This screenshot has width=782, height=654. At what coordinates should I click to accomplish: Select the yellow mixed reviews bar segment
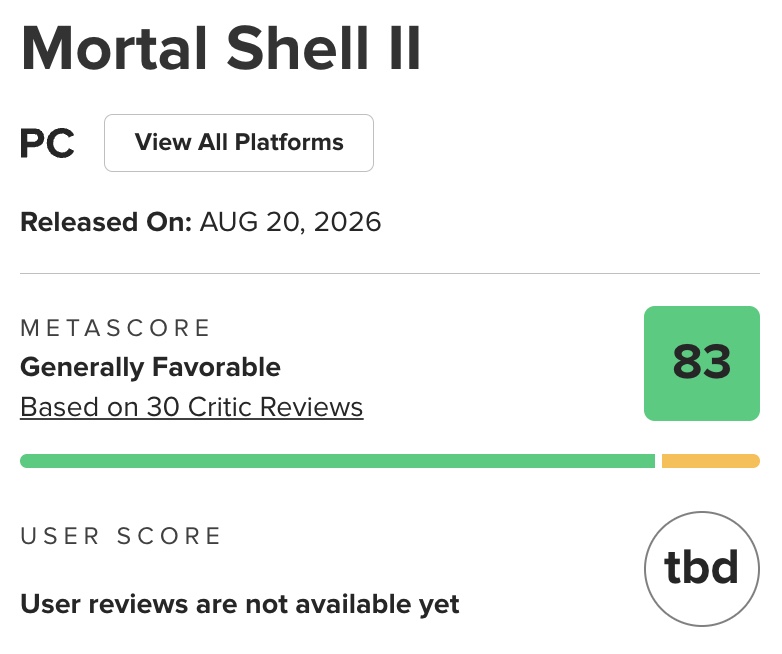(x=711, y=461)
